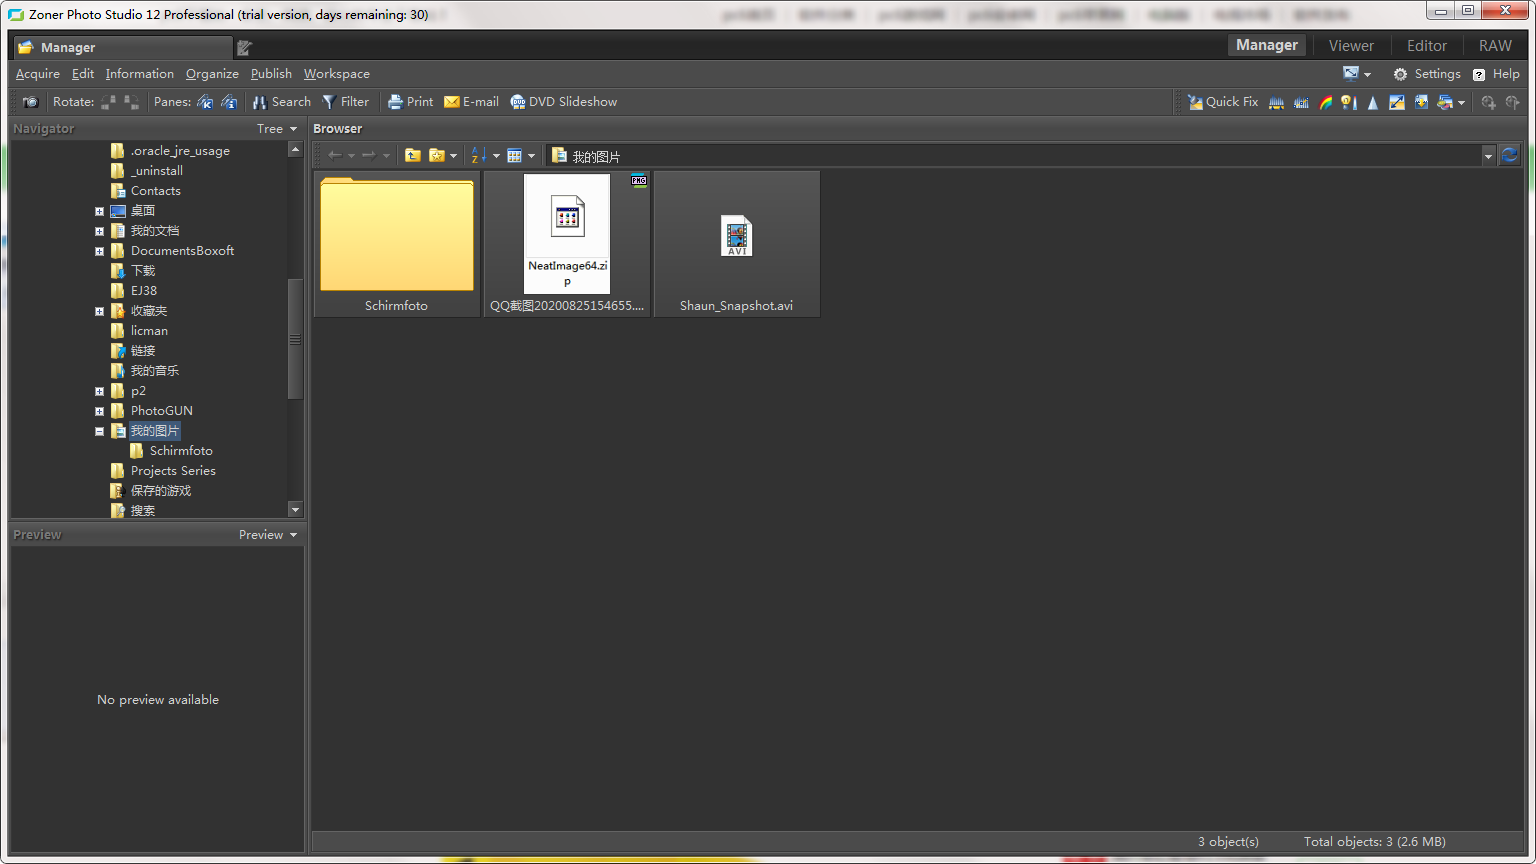Switch to RAW tab
1536x864 pixels.
coord(1495,46)
